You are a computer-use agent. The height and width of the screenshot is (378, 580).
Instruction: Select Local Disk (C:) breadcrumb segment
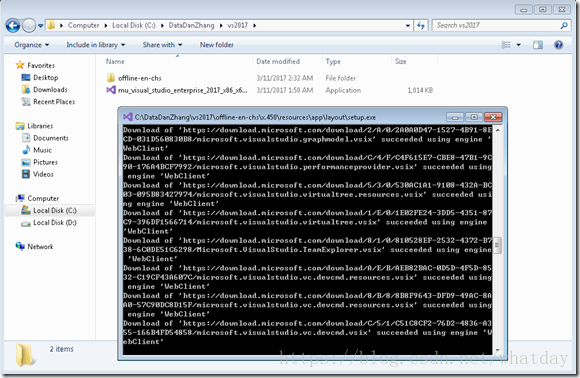[134, 25]
